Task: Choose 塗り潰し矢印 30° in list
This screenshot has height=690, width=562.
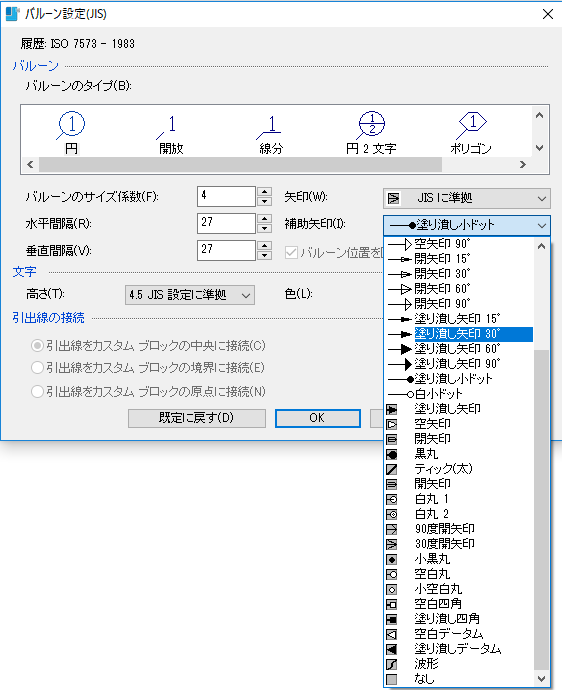Action: point(458,334)
